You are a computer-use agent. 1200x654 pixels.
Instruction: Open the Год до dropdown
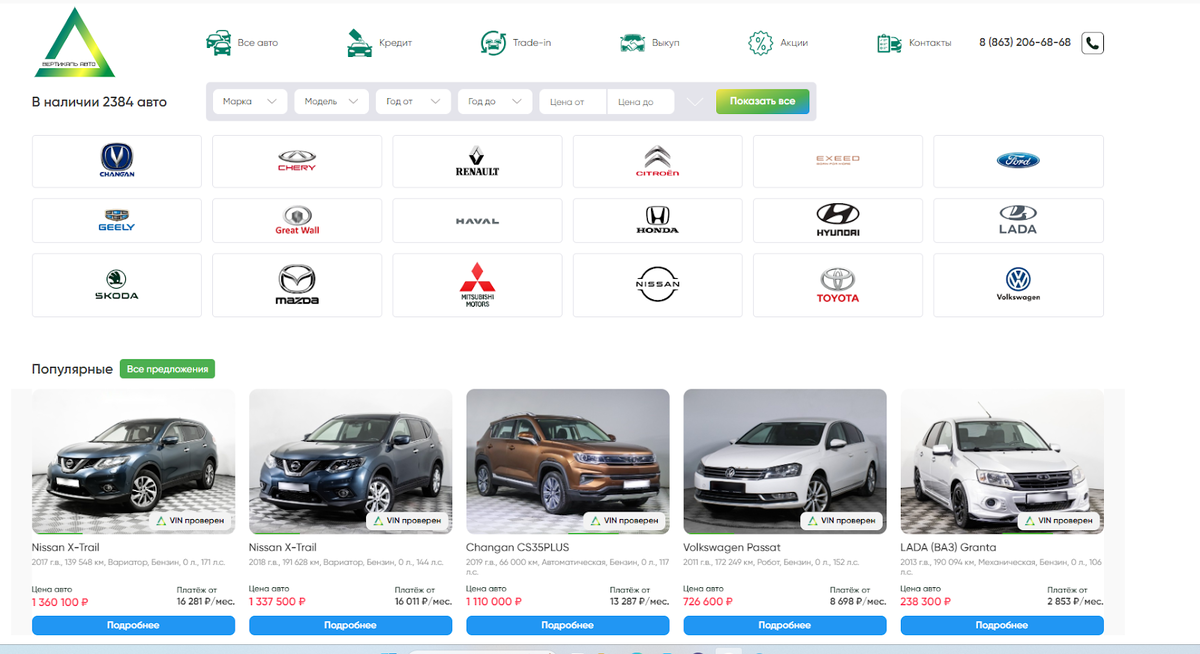click(496, 101)
